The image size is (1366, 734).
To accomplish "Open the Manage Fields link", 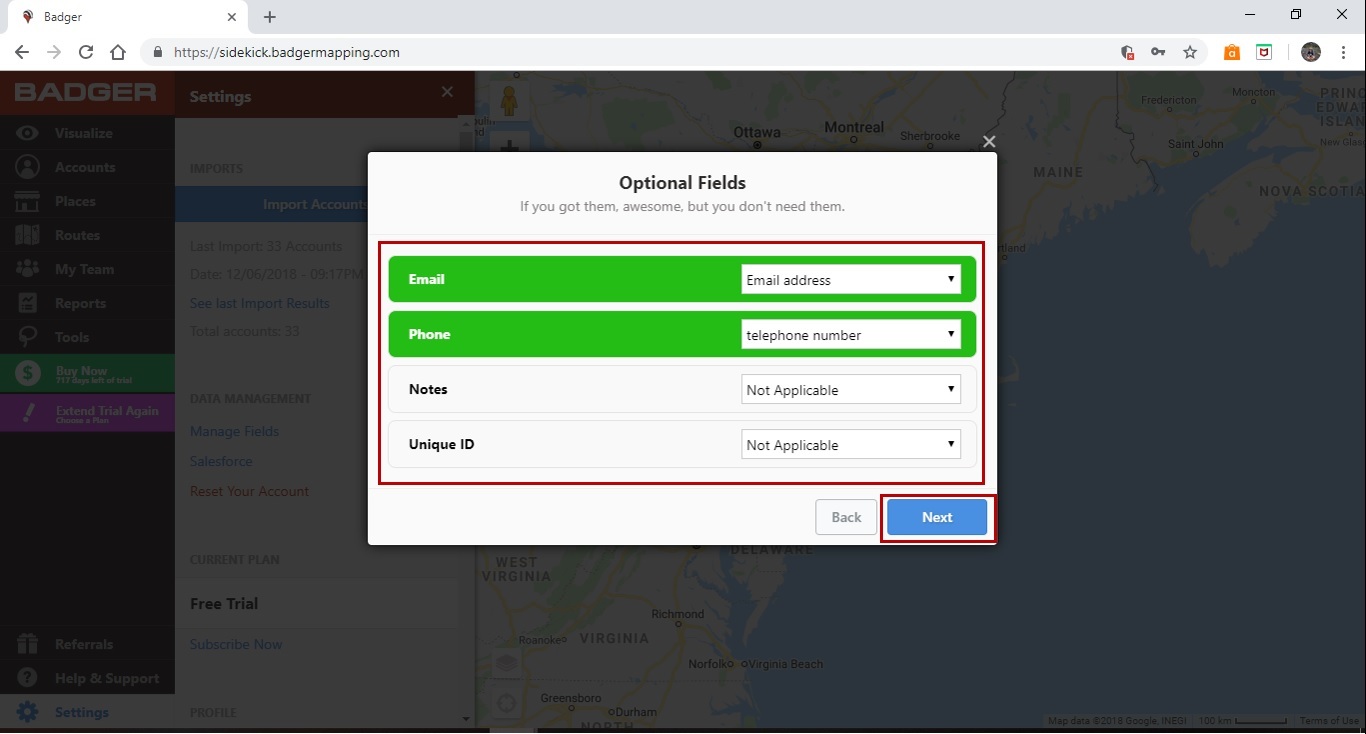I will click(235, 431).
